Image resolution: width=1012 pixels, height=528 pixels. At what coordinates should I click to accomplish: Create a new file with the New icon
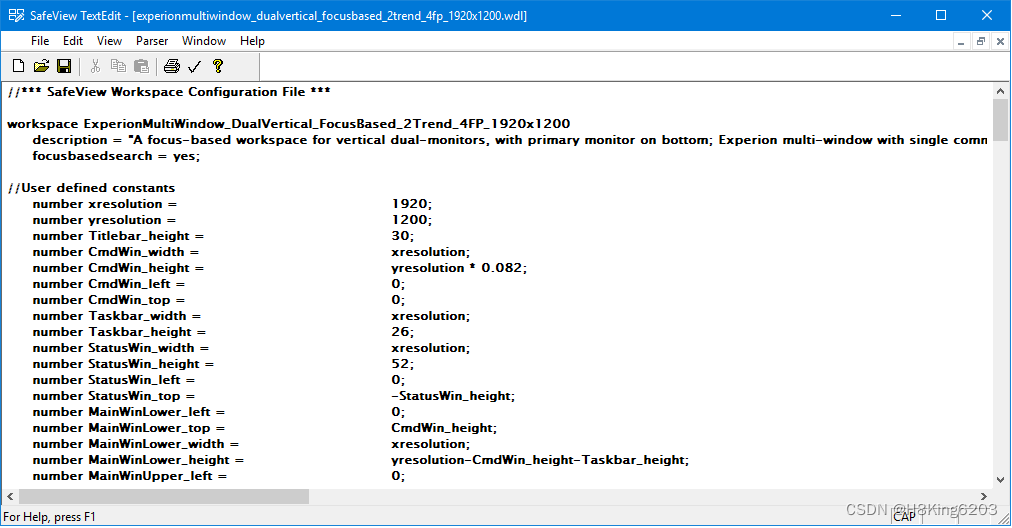tap(19, 66)
